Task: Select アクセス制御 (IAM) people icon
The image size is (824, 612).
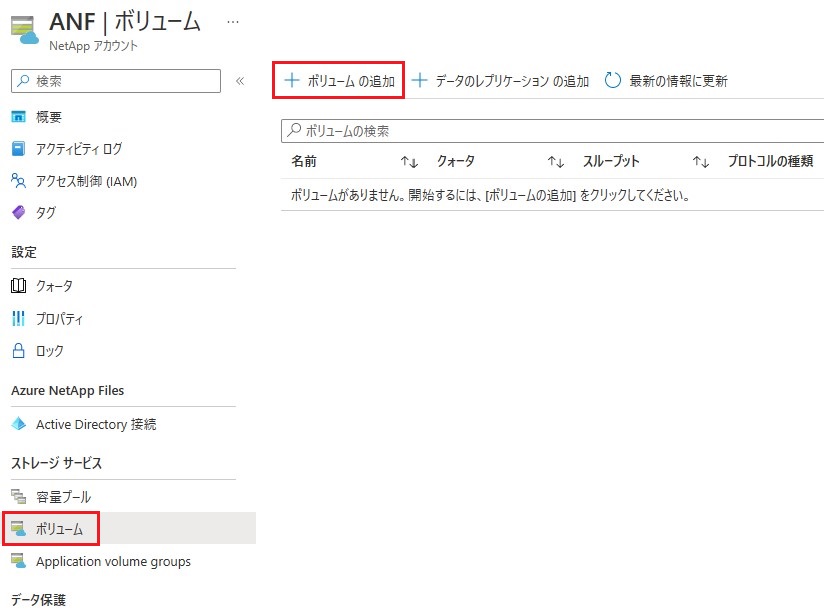Action: pyautogui.click(x=18, y=181)
